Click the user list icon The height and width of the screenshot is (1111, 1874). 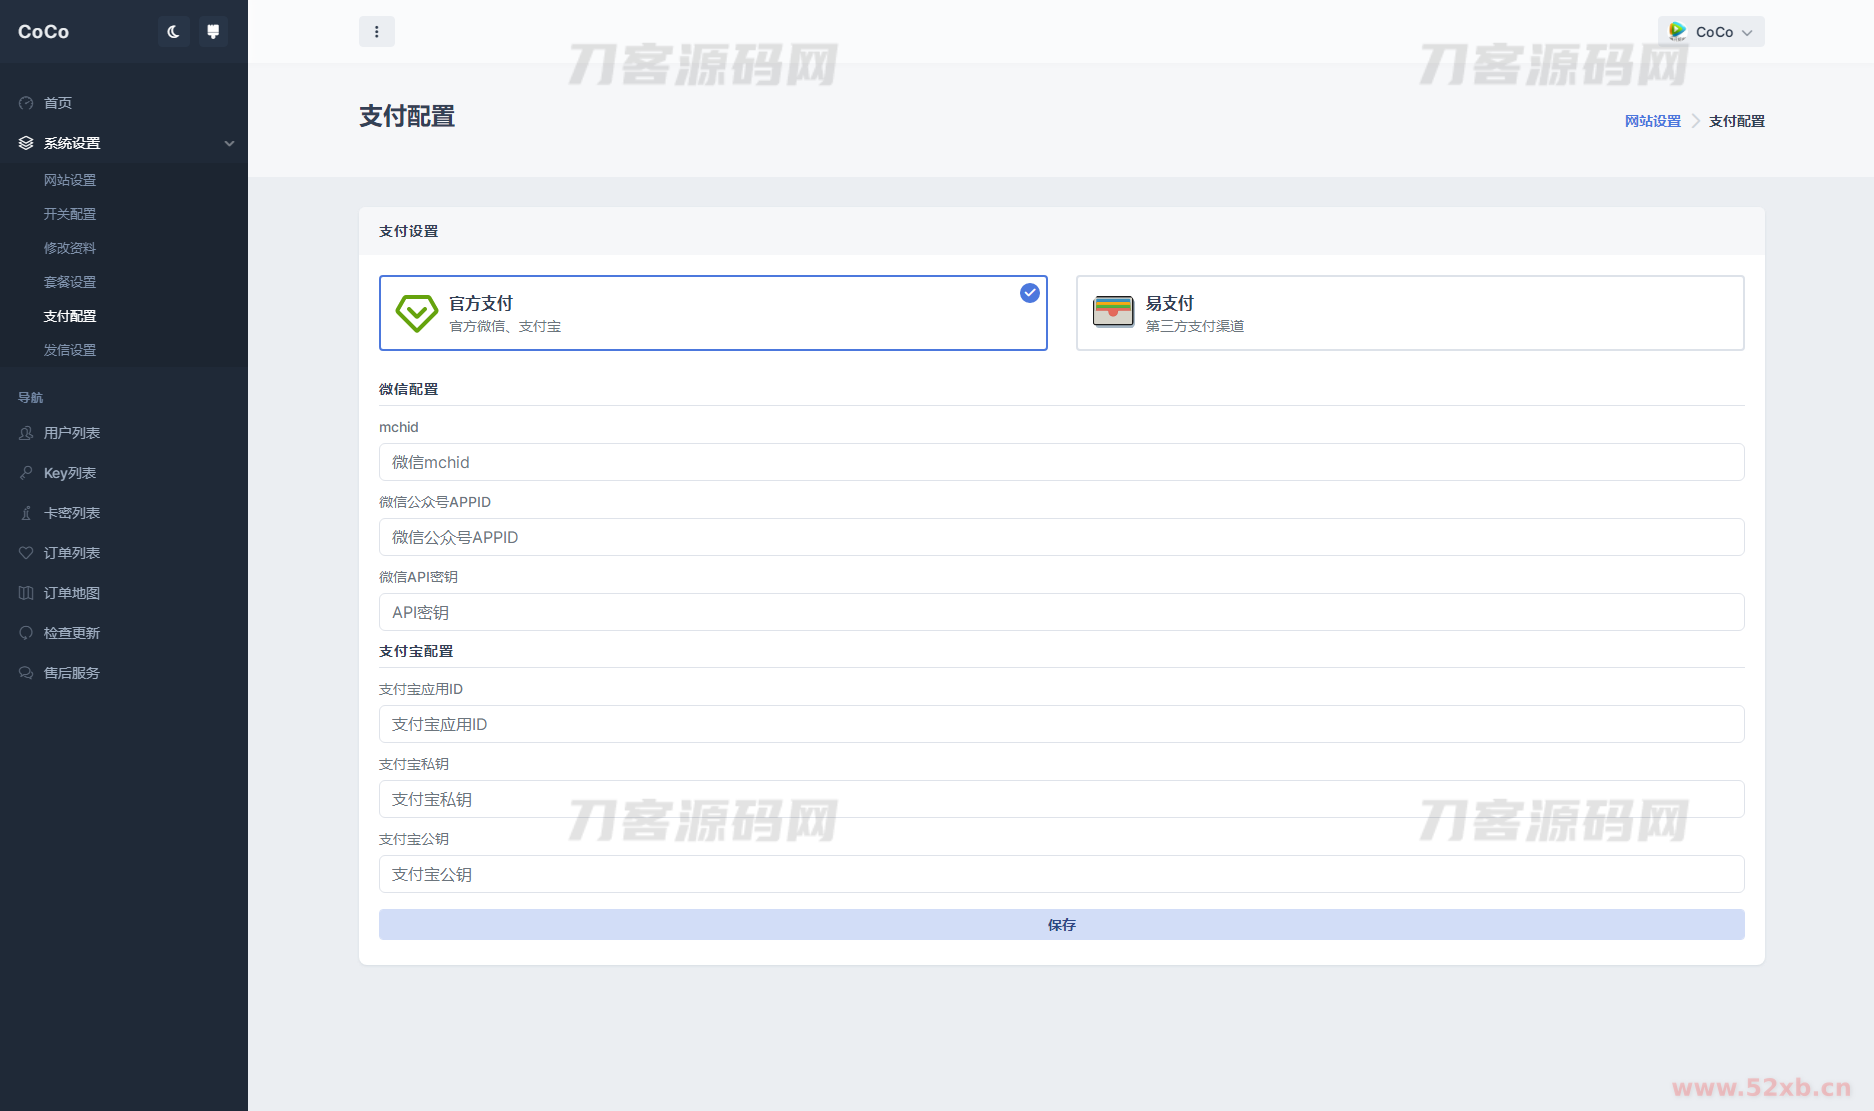pyautogui.click(x=26, y=433)
